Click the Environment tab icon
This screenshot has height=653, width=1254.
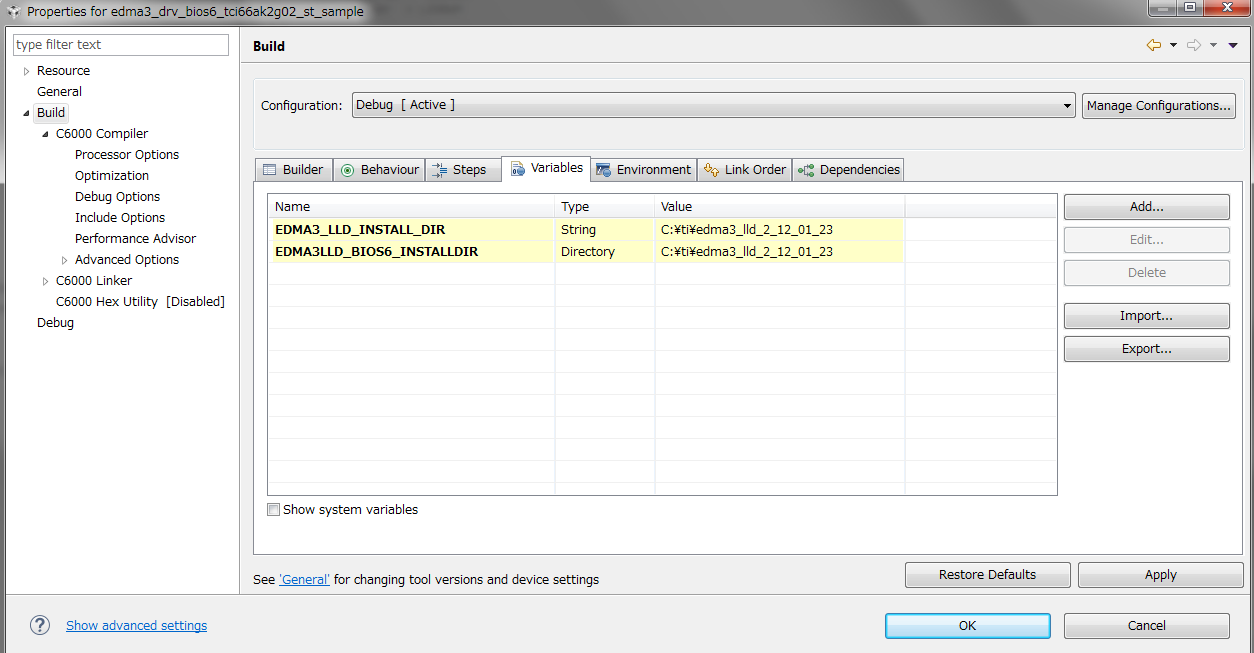pos(603,170)
